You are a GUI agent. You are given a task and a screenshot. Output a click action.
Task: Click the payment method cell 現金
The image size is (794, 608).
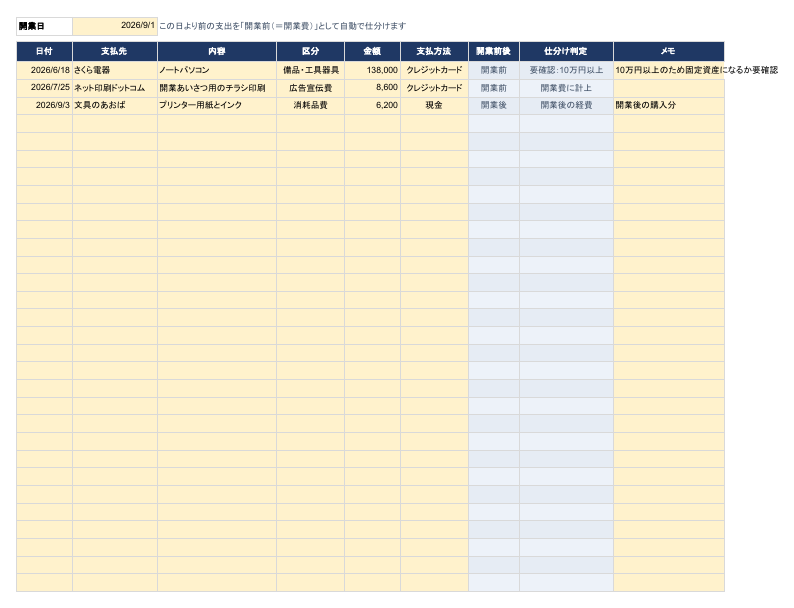coord(434,105)
